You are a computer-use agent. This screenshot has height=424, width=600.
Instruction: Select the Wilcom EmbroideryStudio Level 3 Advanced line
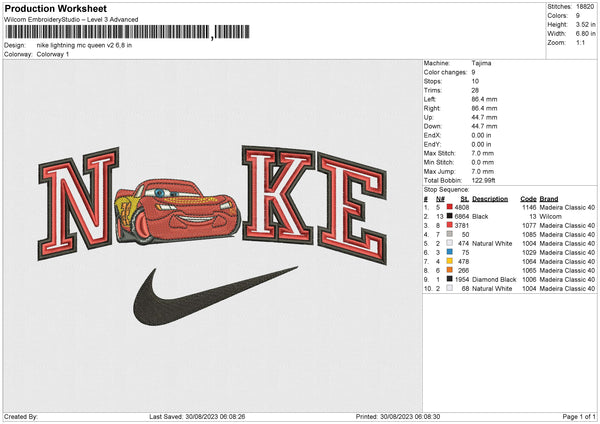pyautogui.click(x=71, y=20)
